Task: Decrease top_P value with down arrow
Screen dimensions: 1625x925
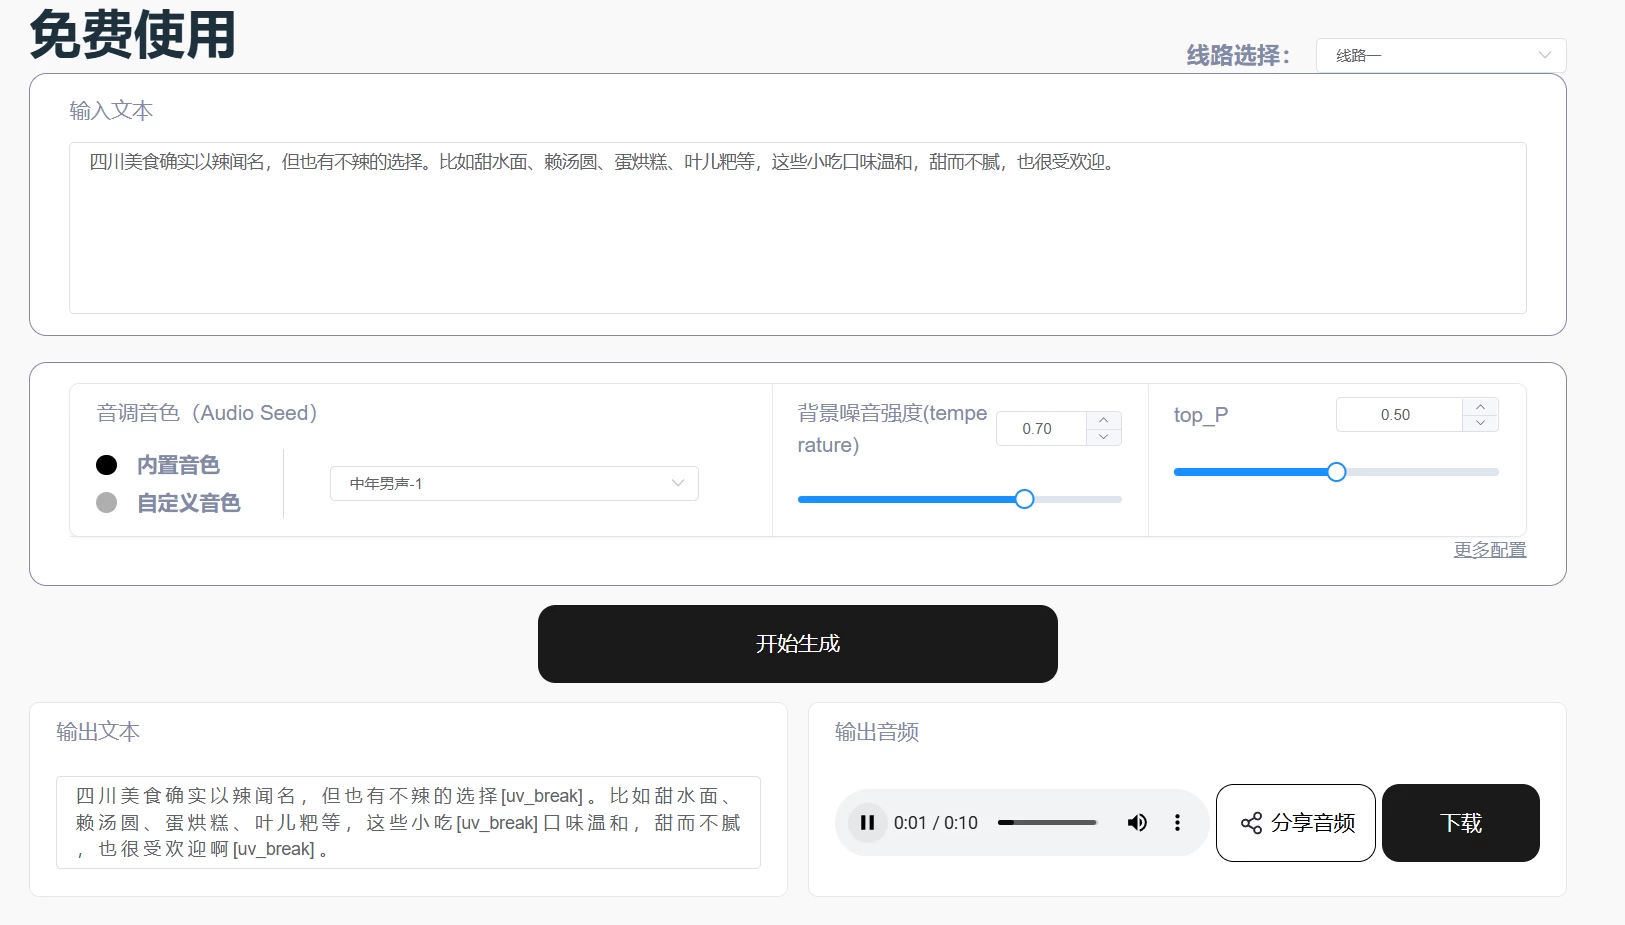Action: click(1480, 423)
